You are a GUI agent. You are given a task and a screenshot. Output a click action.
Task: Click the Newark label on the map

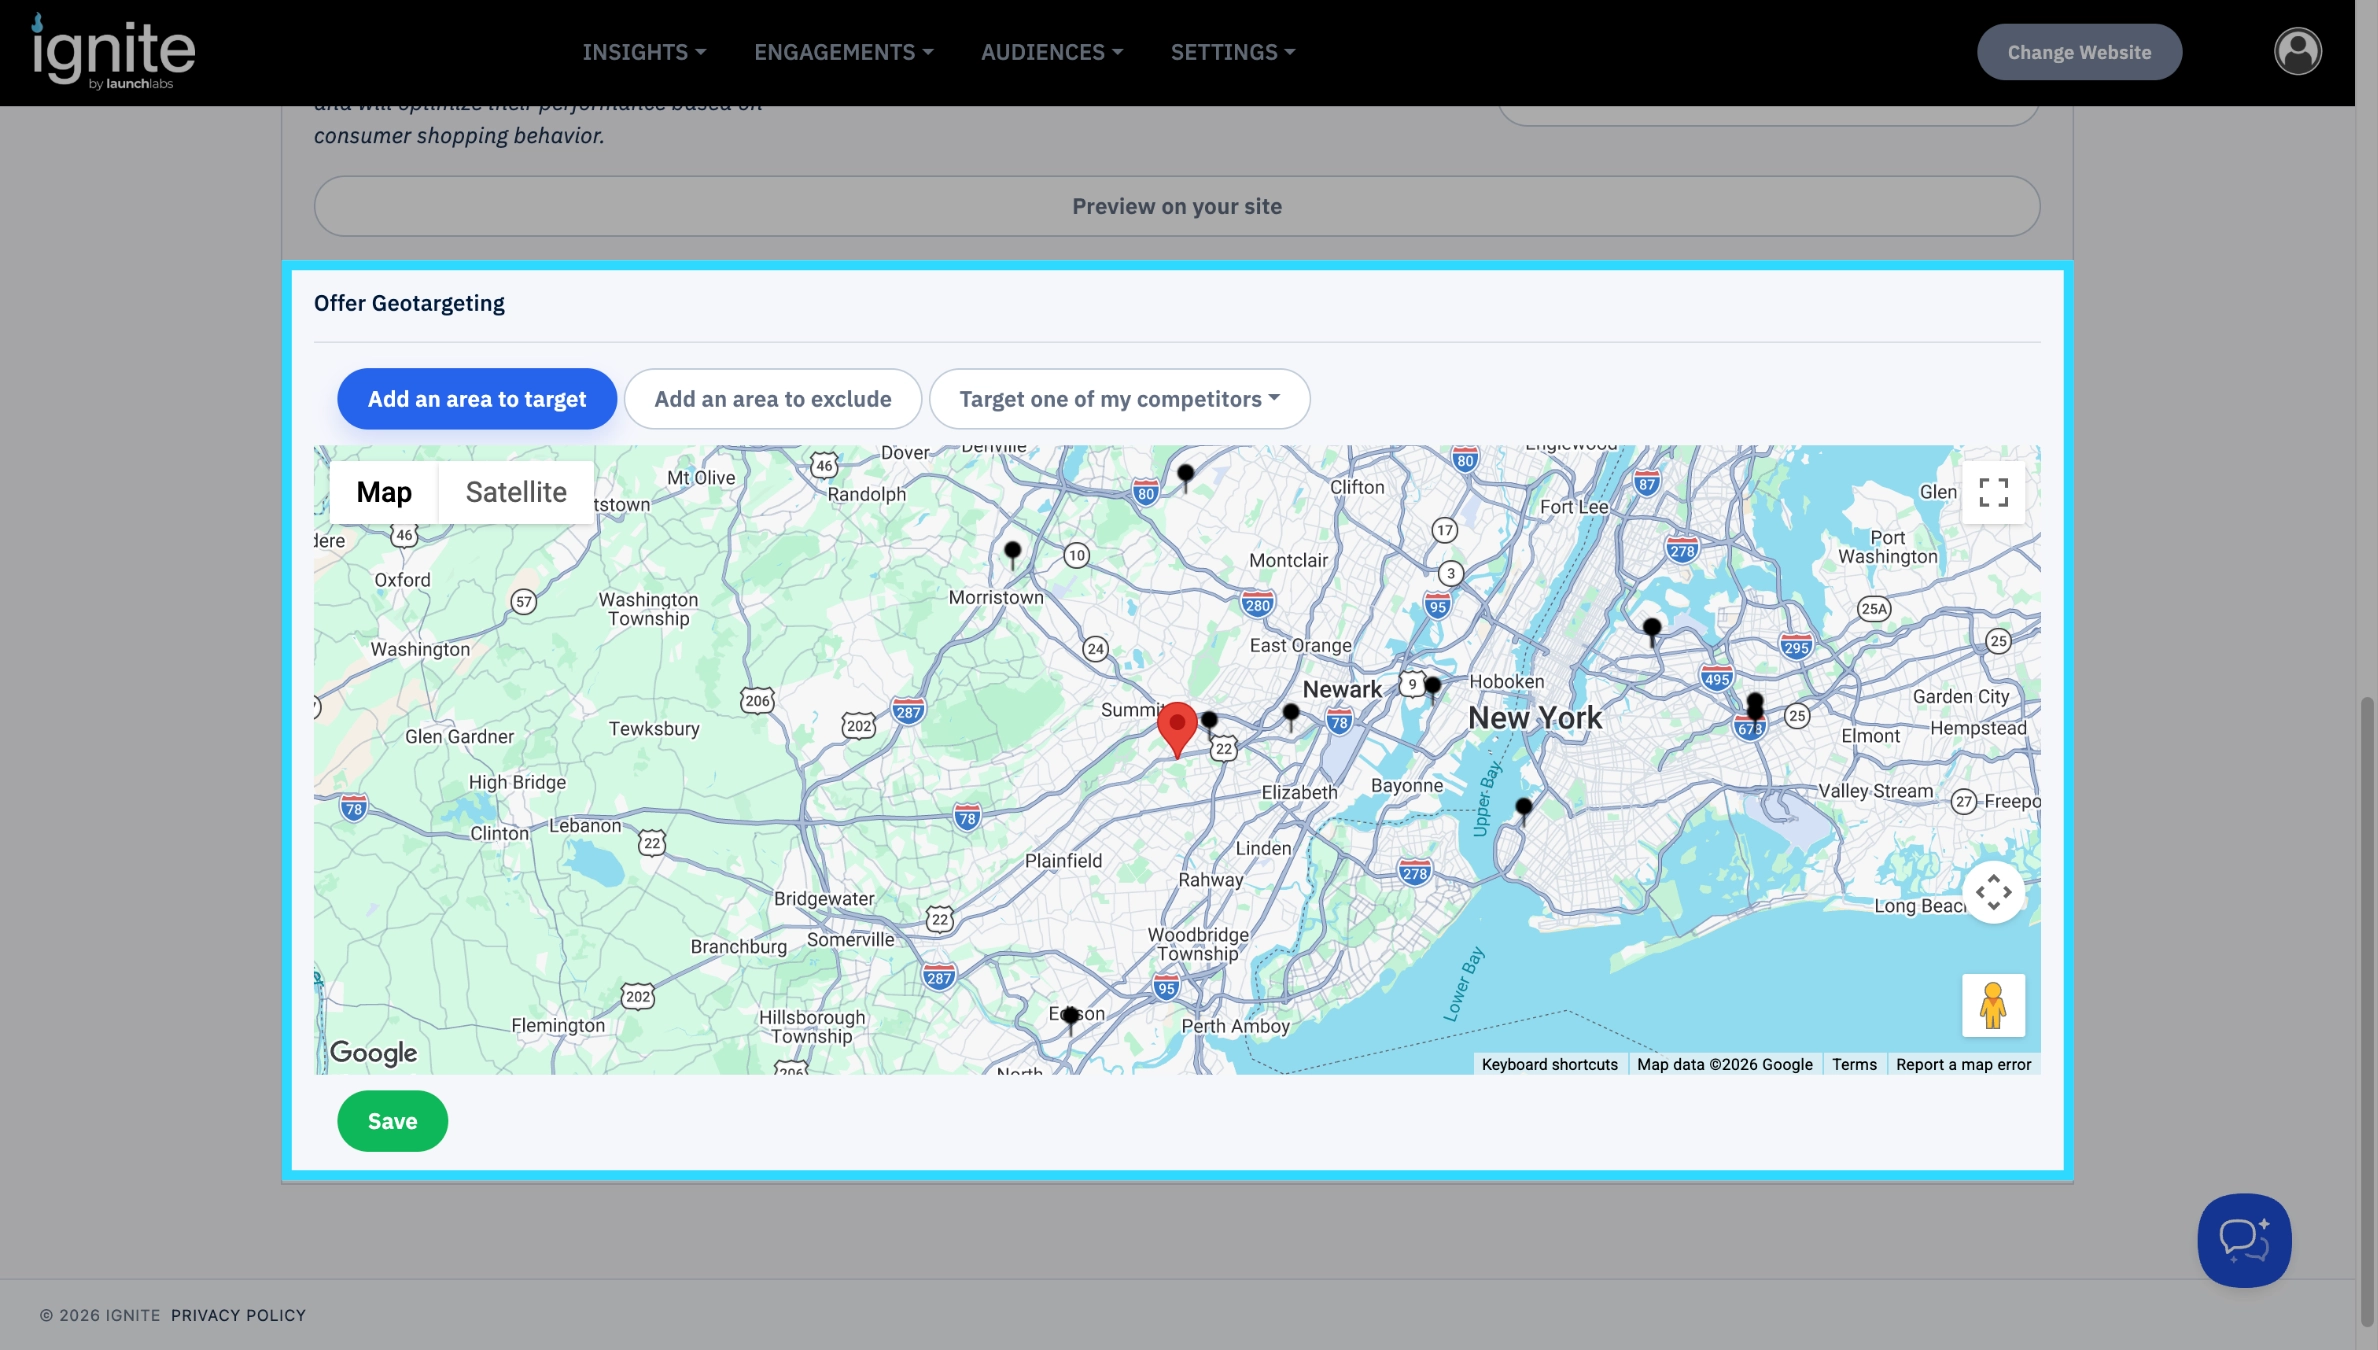point(1342,689)
